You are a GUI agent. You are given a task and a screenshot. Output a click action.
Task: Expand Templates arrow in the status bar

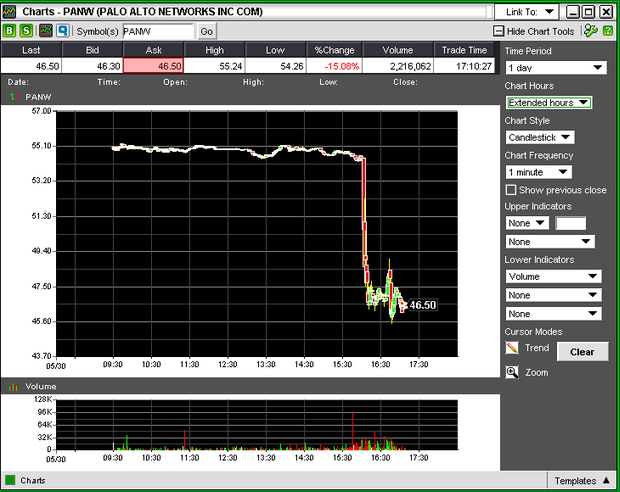click(x=607, y=481)
